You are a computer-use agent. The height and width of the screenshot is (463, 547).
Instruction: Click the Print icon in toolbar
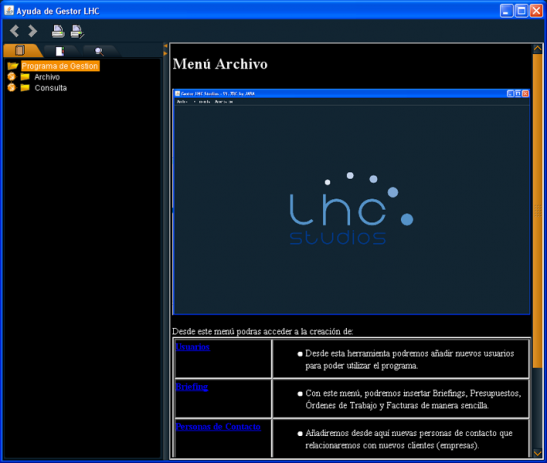pos(58,31)
